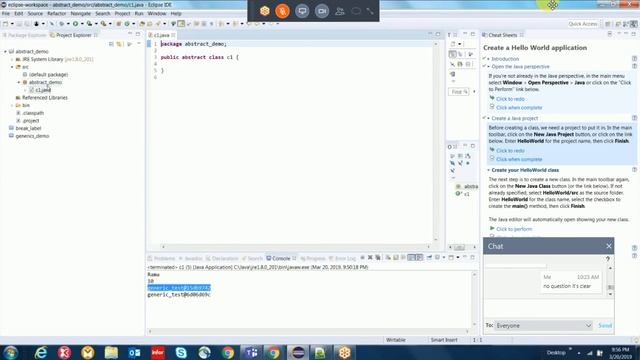Expand the bin folder node
640x360 pixels.
point(12,105)
